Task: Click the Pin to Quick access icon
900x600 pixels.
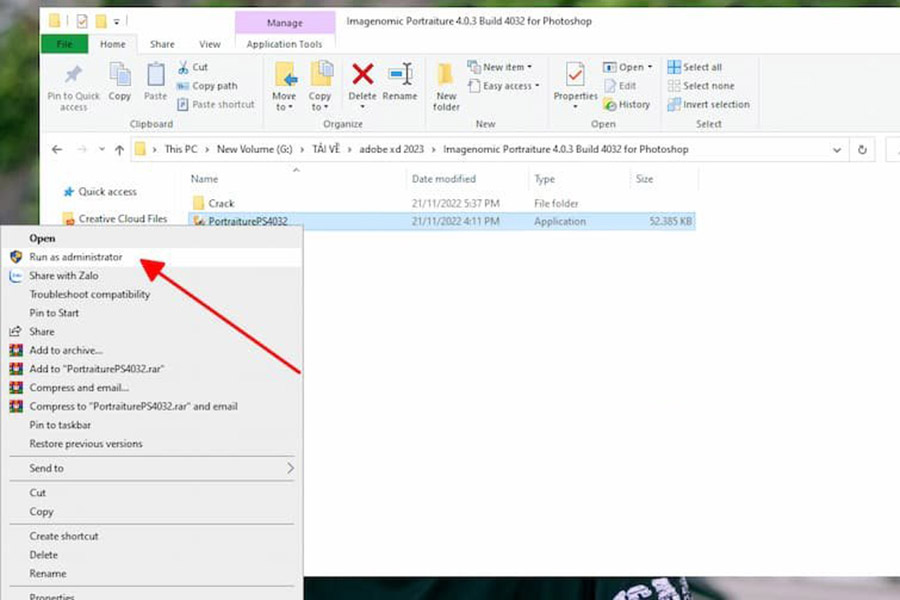Action: (x=73, y=75)
